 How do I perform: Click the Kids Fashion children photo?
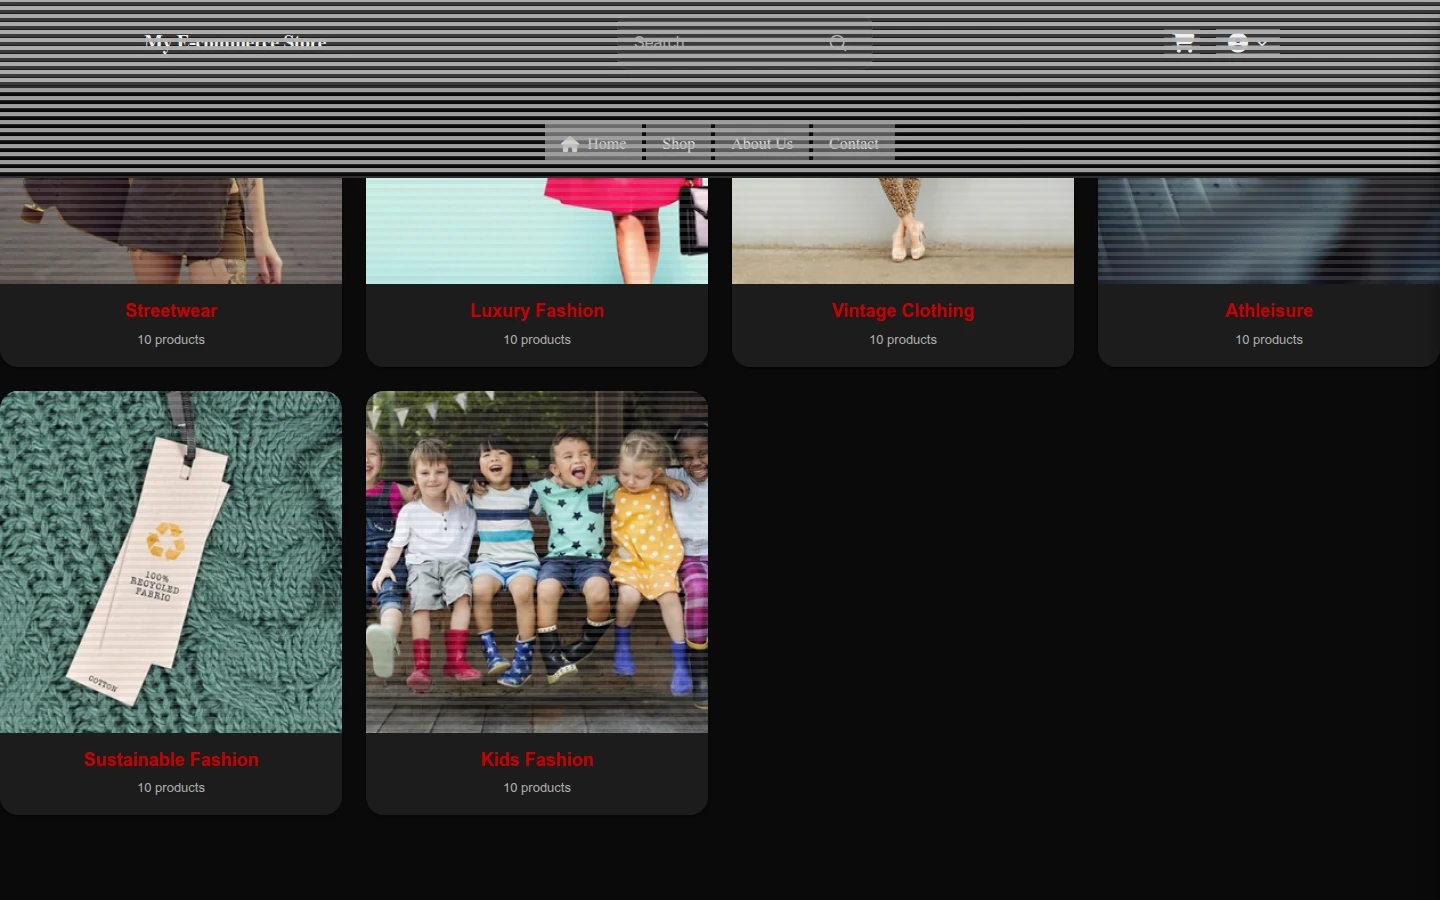click(537, 562)
